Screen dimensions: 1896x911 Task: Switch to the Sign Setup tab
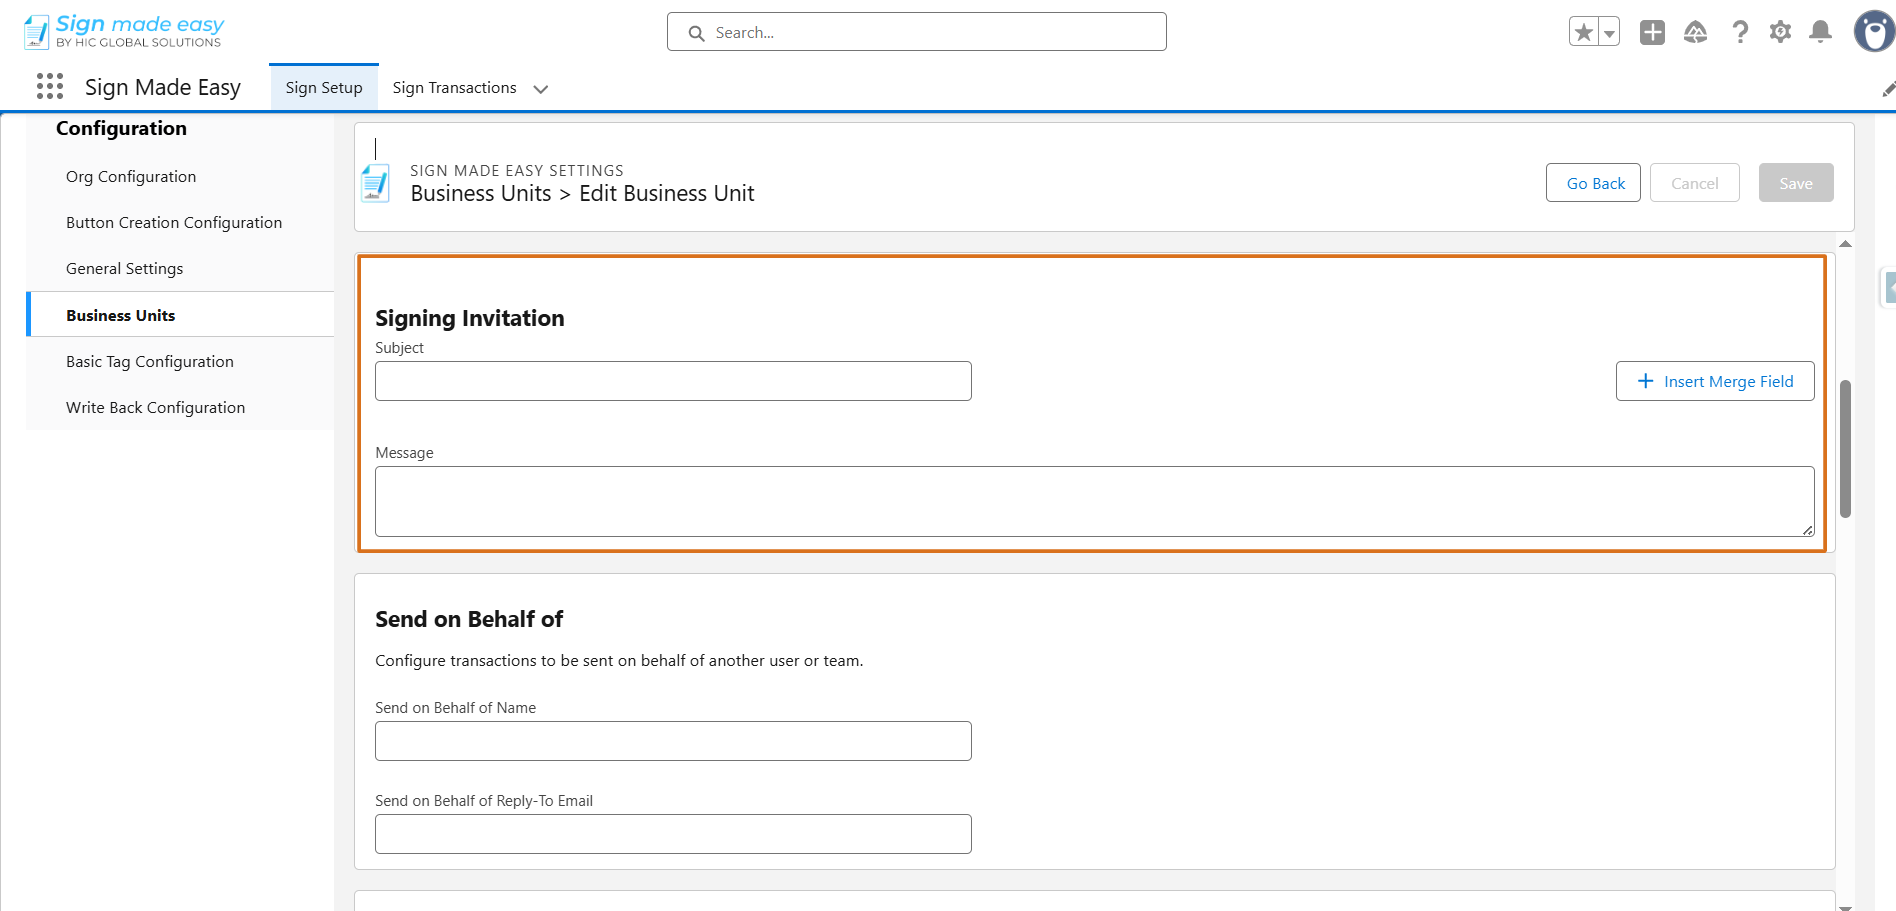point(324,88)
